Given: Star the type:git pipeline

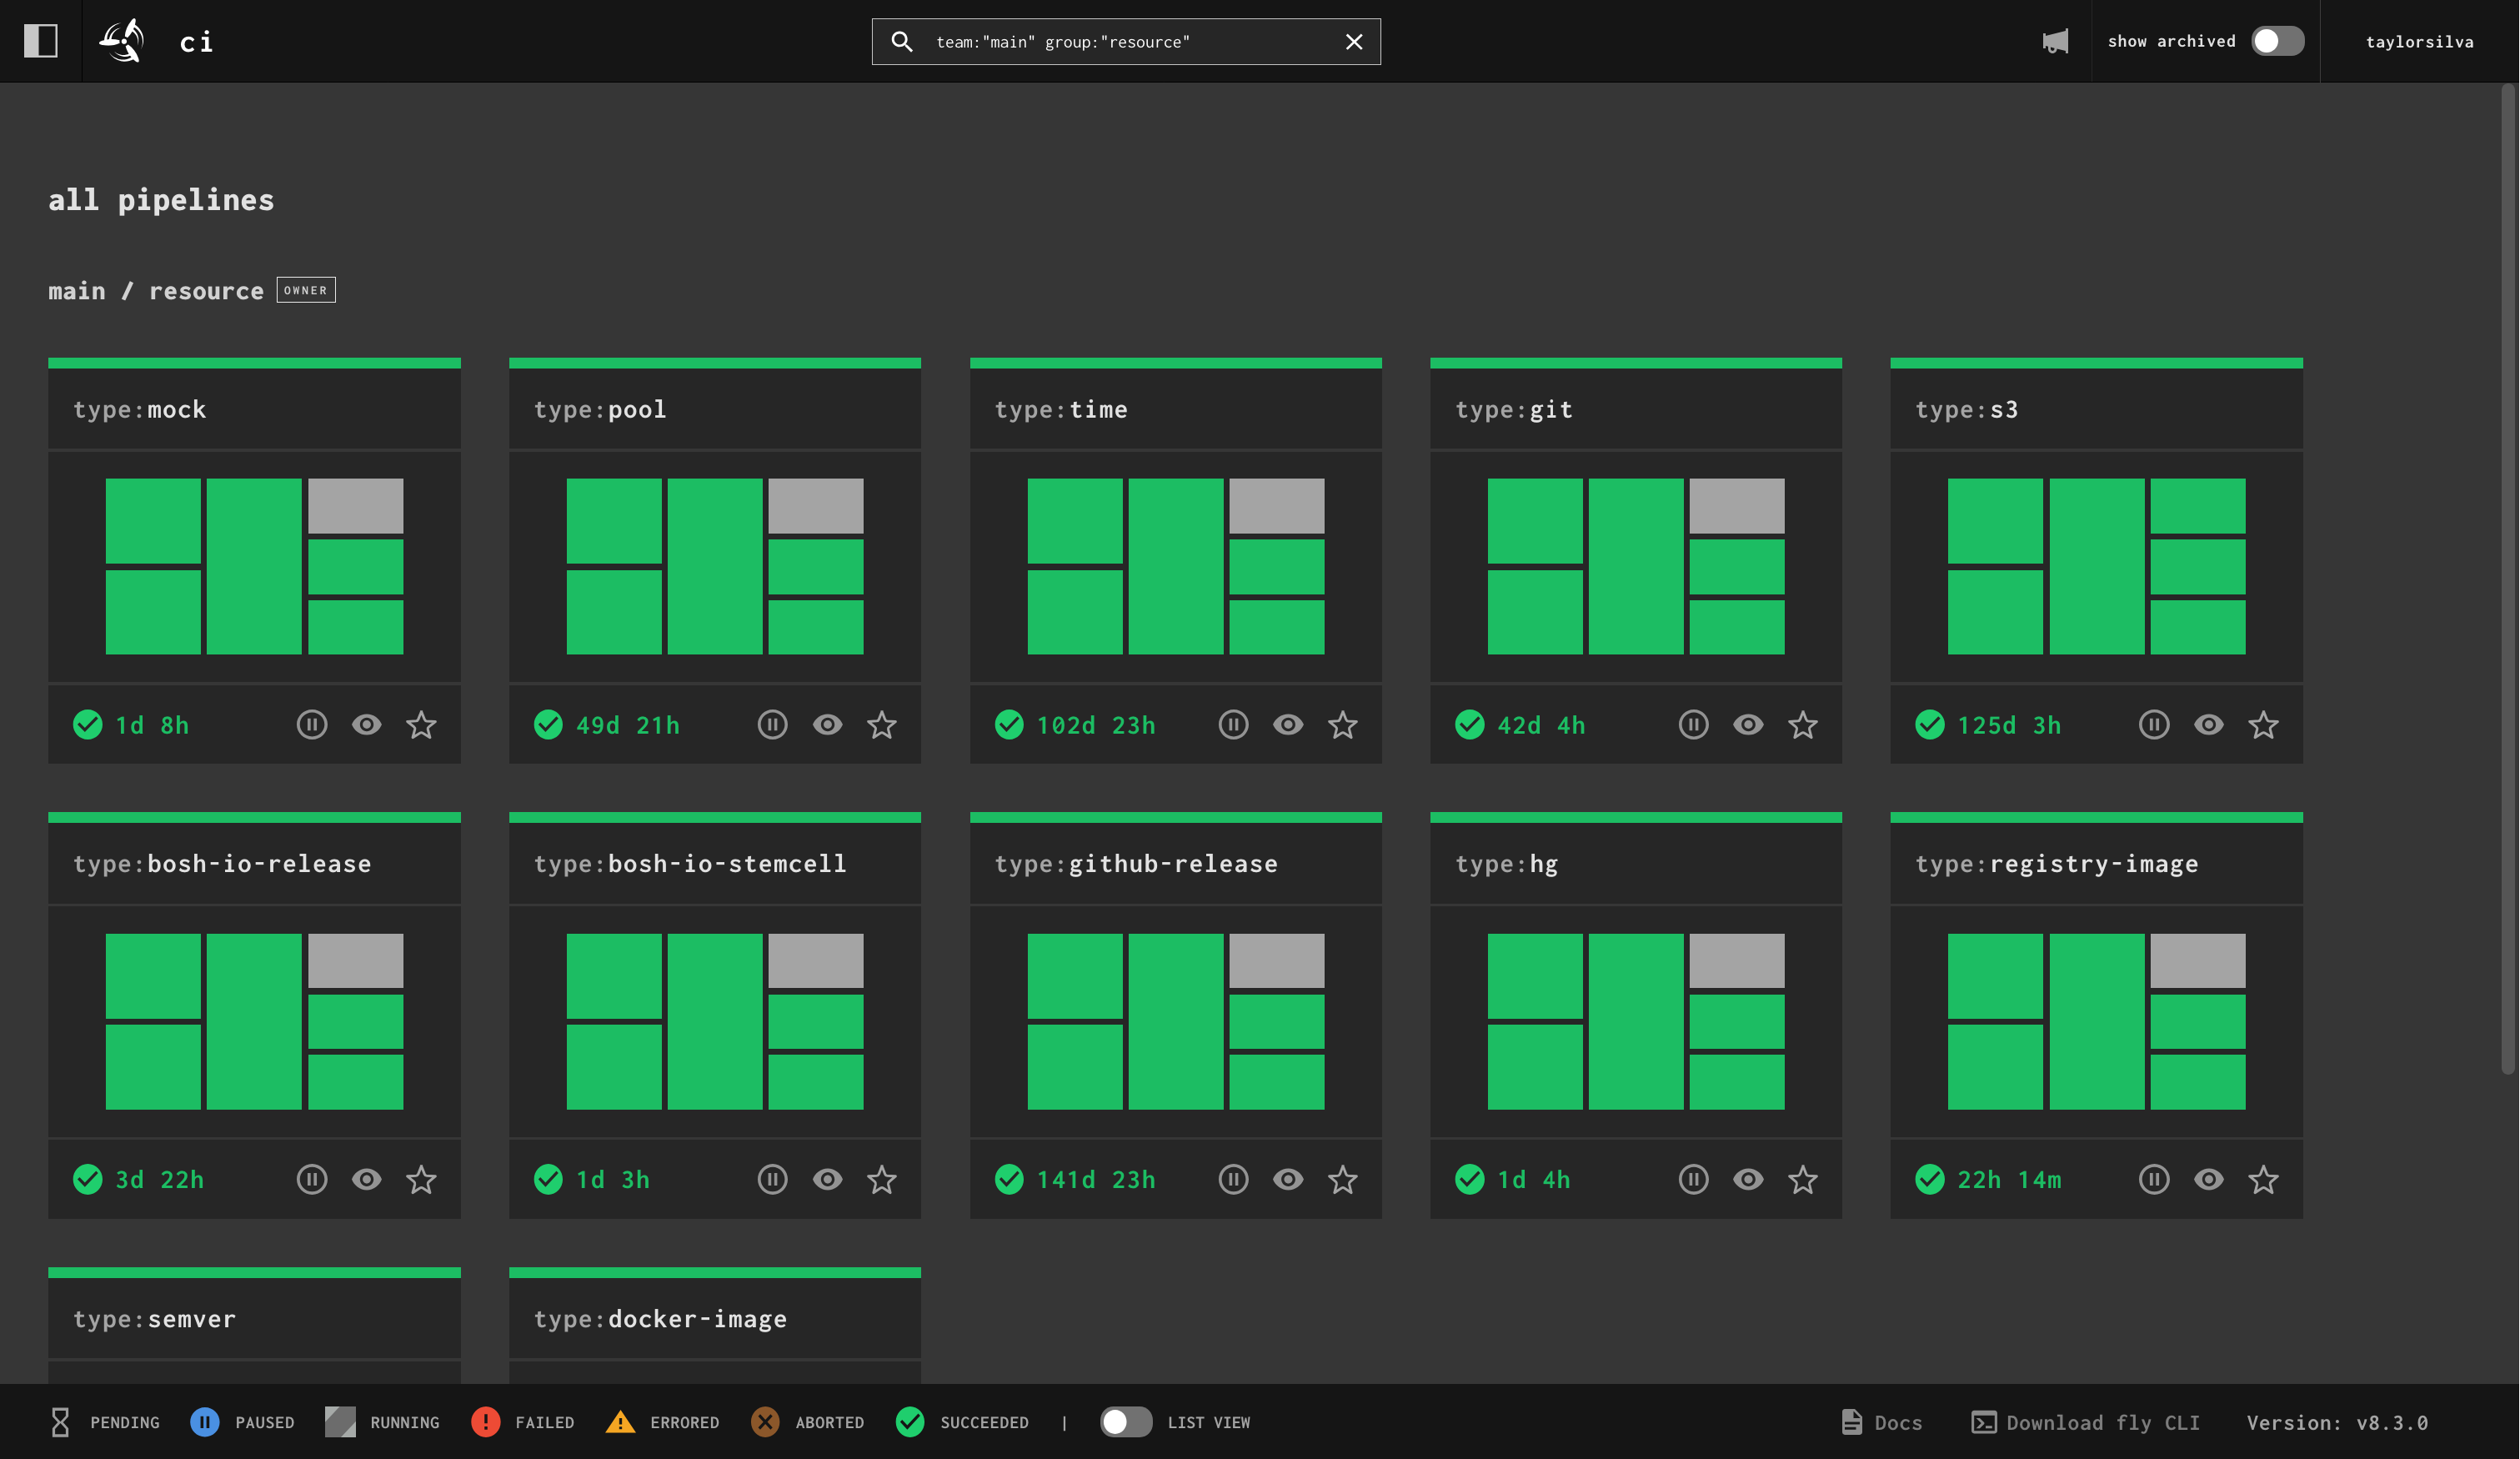Looking at the screenshot, I should pyautogui.click(x=1803, y=724).
